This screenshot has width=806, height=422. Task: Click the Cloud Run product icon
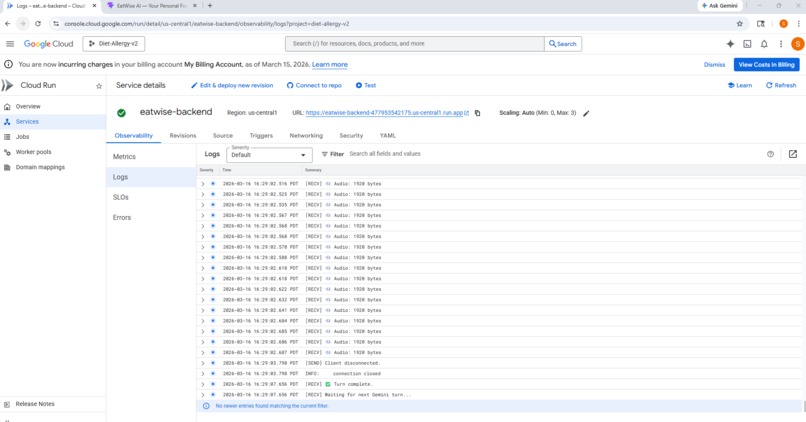coord(7,85)
